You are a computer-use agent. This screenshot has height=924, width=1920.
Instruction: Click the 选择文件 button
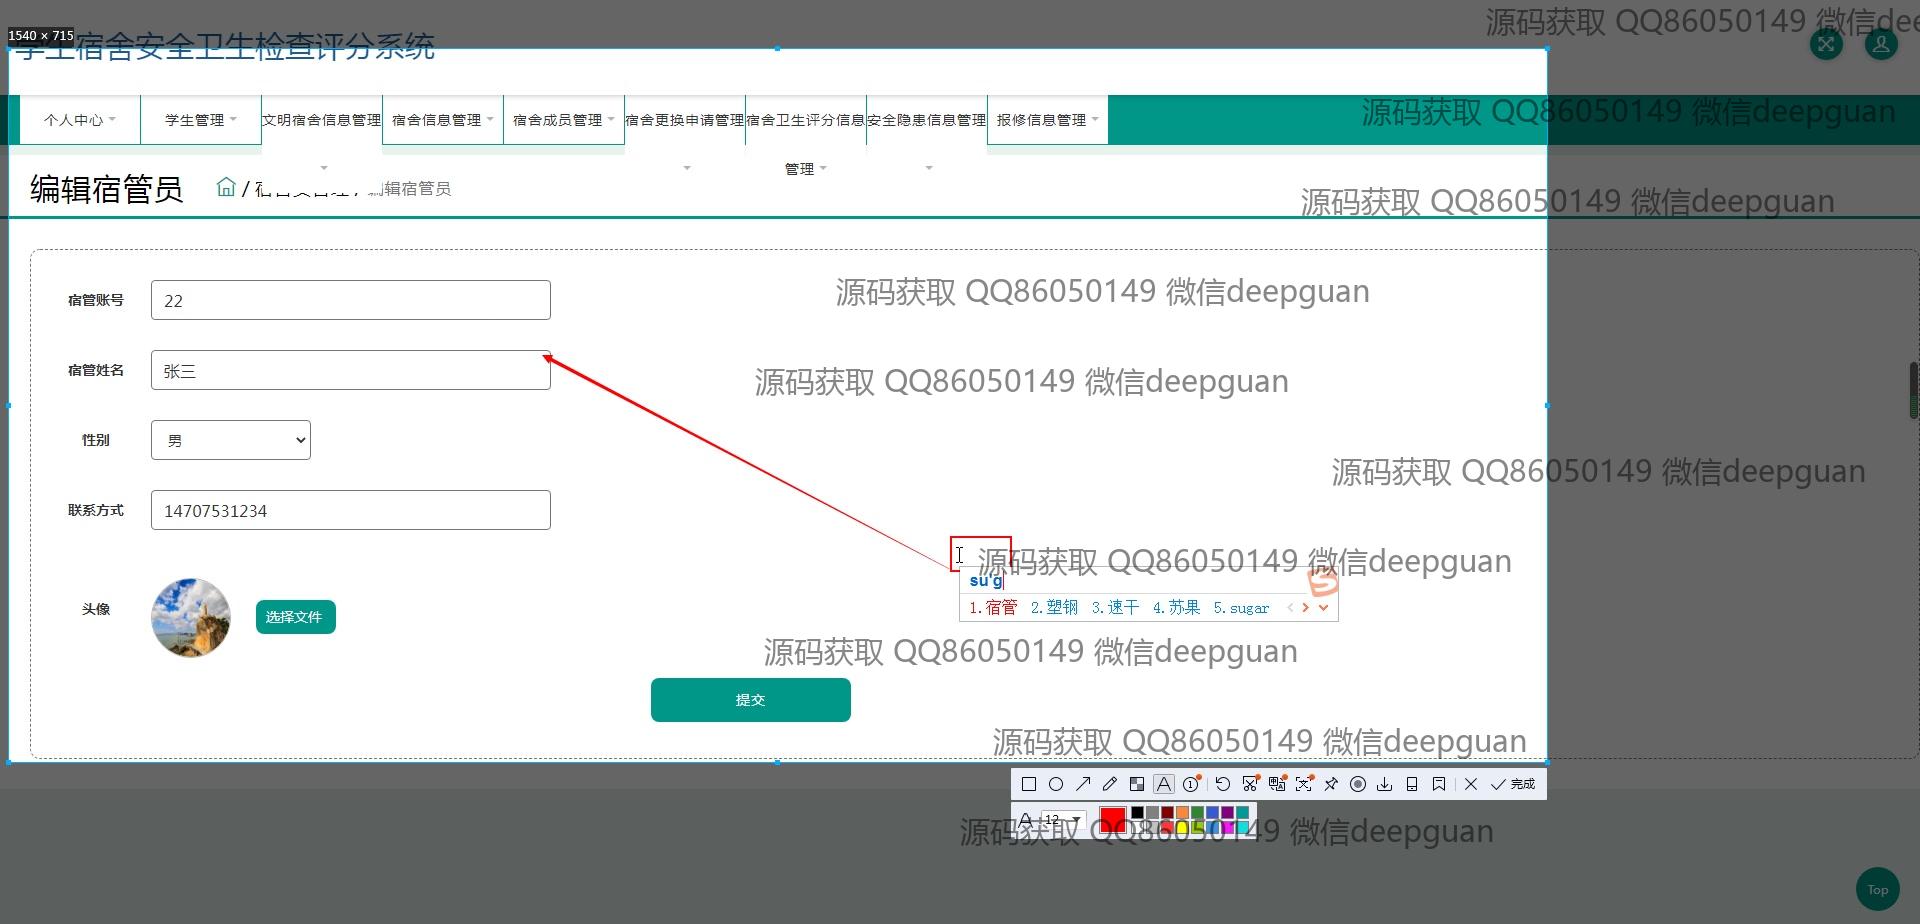pyautogui.click(x=296, y=617)
